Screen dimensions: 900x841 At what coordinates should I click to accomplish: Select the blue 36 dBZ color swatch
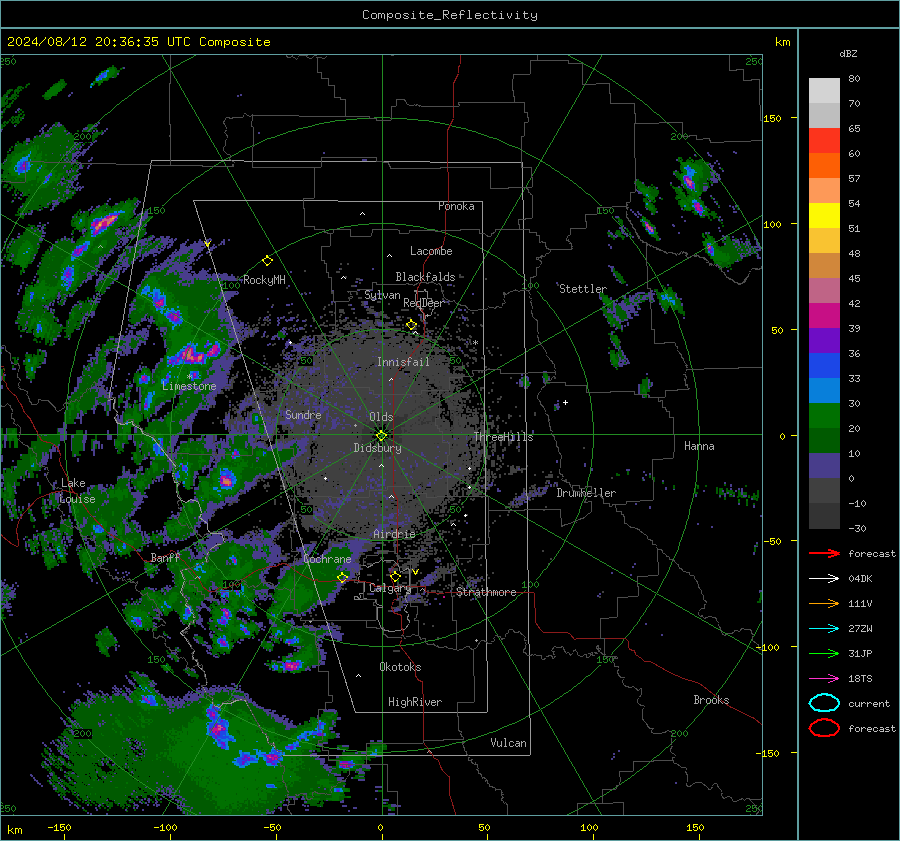[x=824, y=366]
